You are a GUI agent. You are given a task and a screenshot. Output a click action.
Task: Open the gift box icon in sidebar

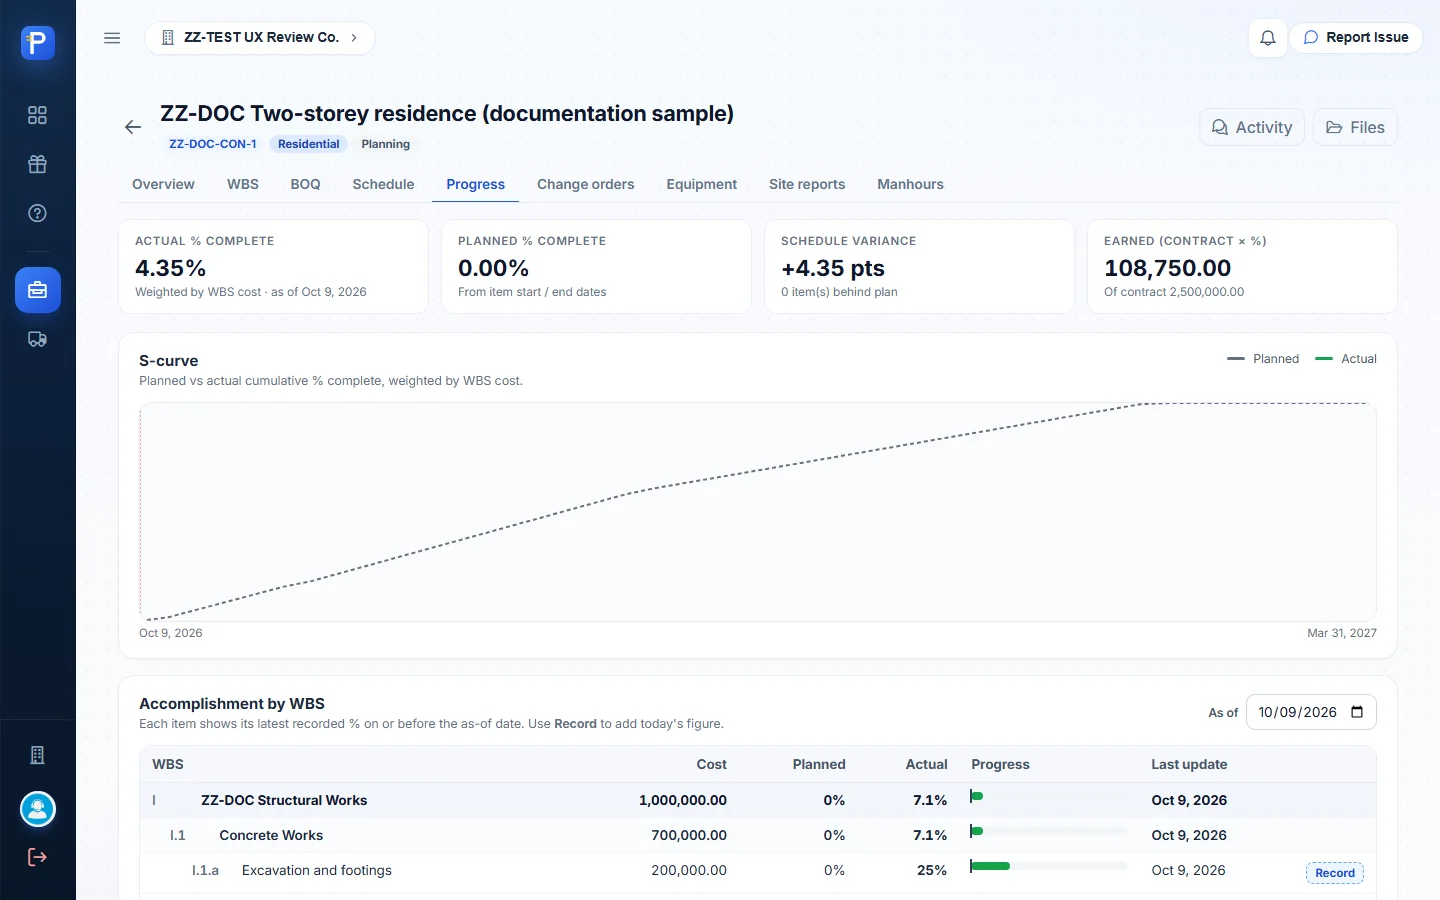click(x=38, y=164)
